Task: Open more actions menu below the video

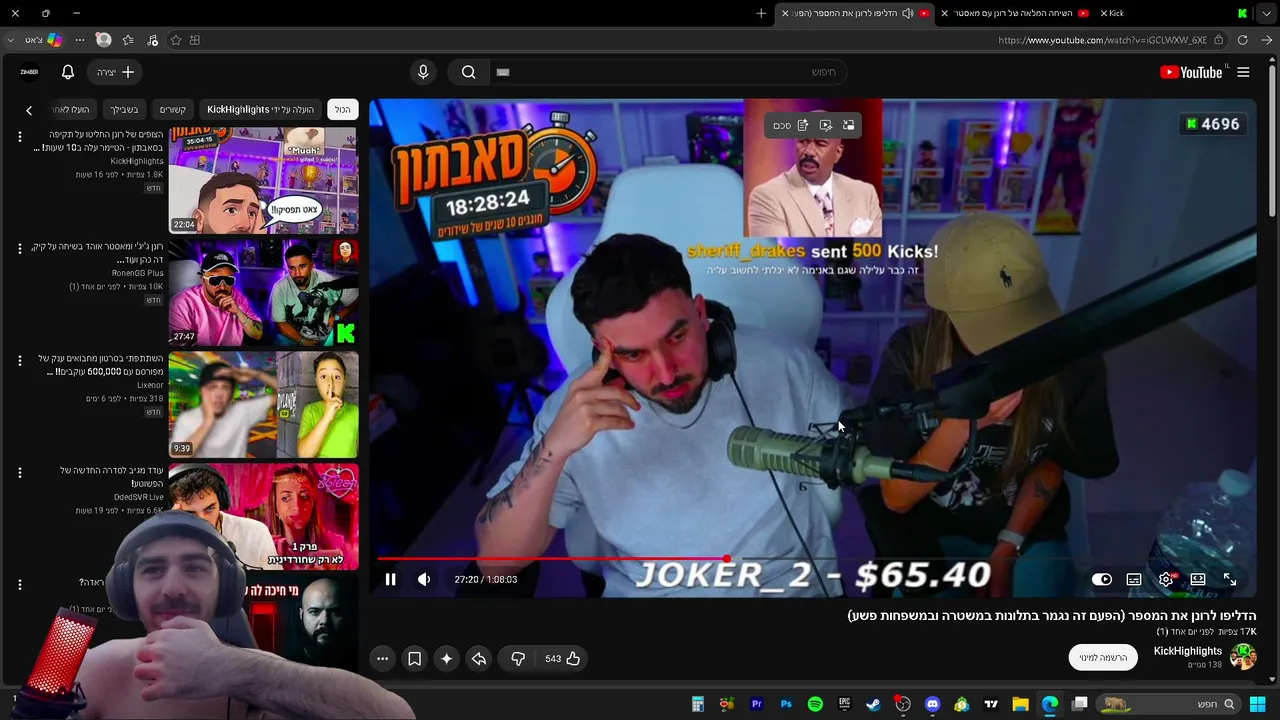Action: tap(382, 658)
